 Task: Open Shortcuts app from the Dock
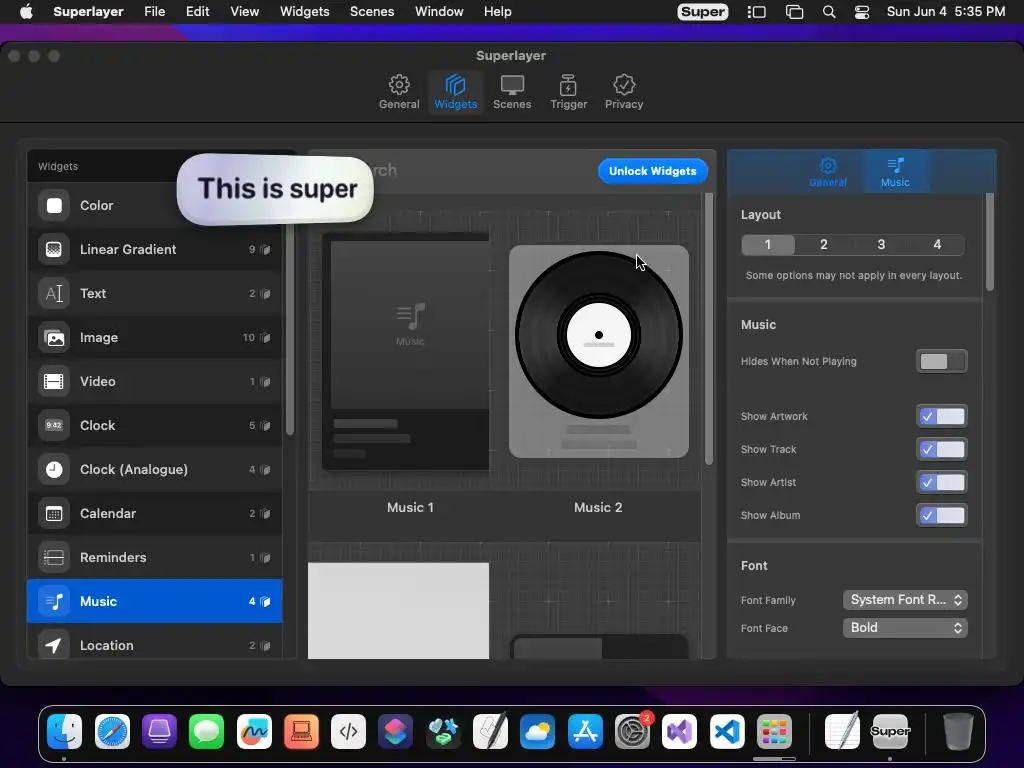(396, 731)
